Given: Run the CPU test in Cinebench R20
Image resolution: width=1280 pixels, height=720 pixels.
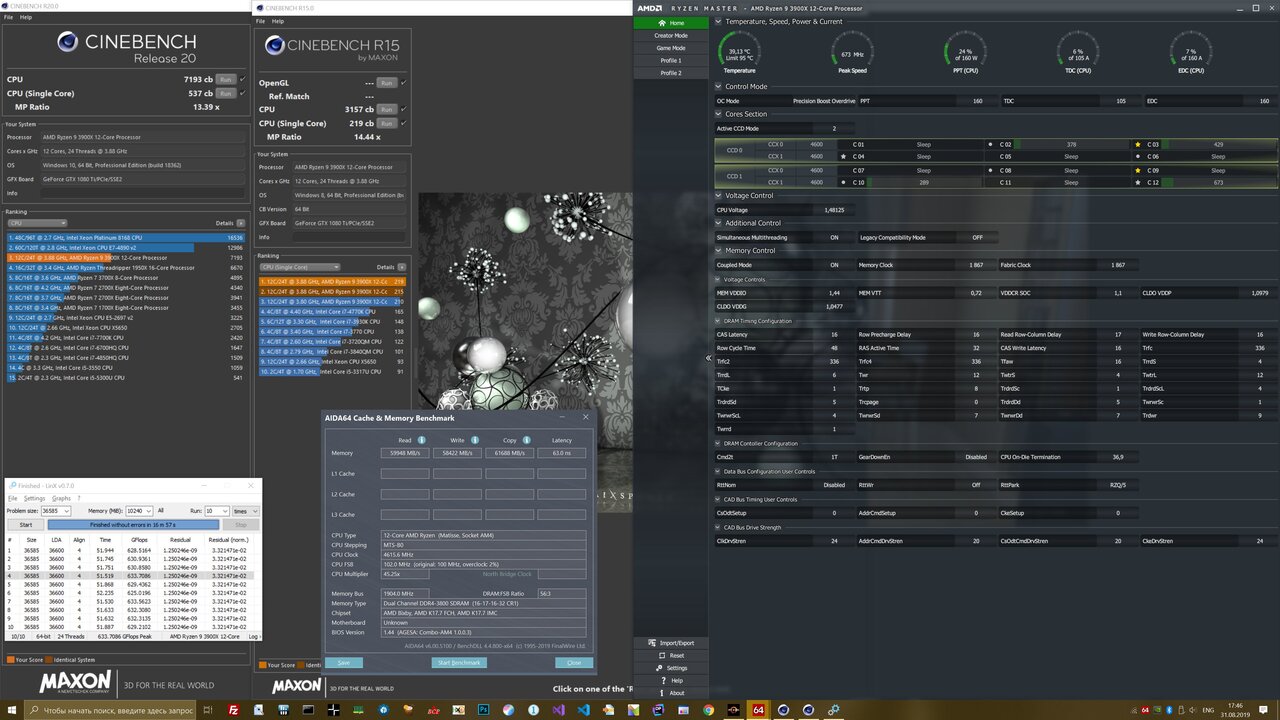Looking at the screenshot, I should [226, 79].
